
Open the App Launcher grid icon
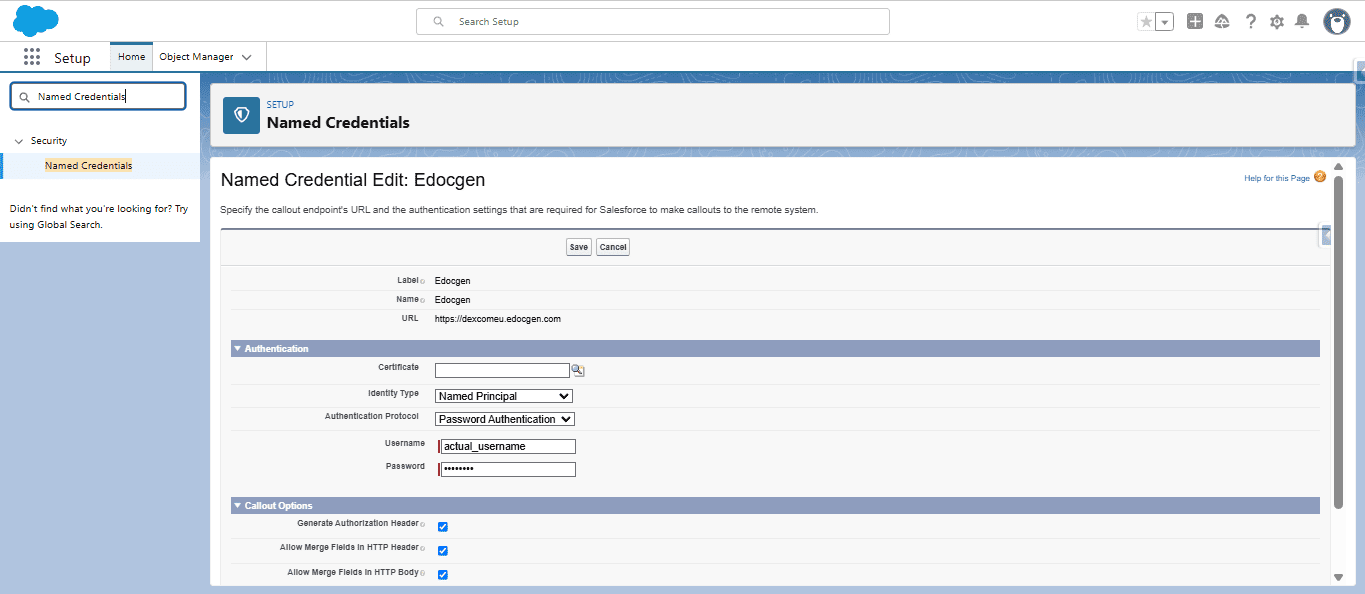pos(32,57)
